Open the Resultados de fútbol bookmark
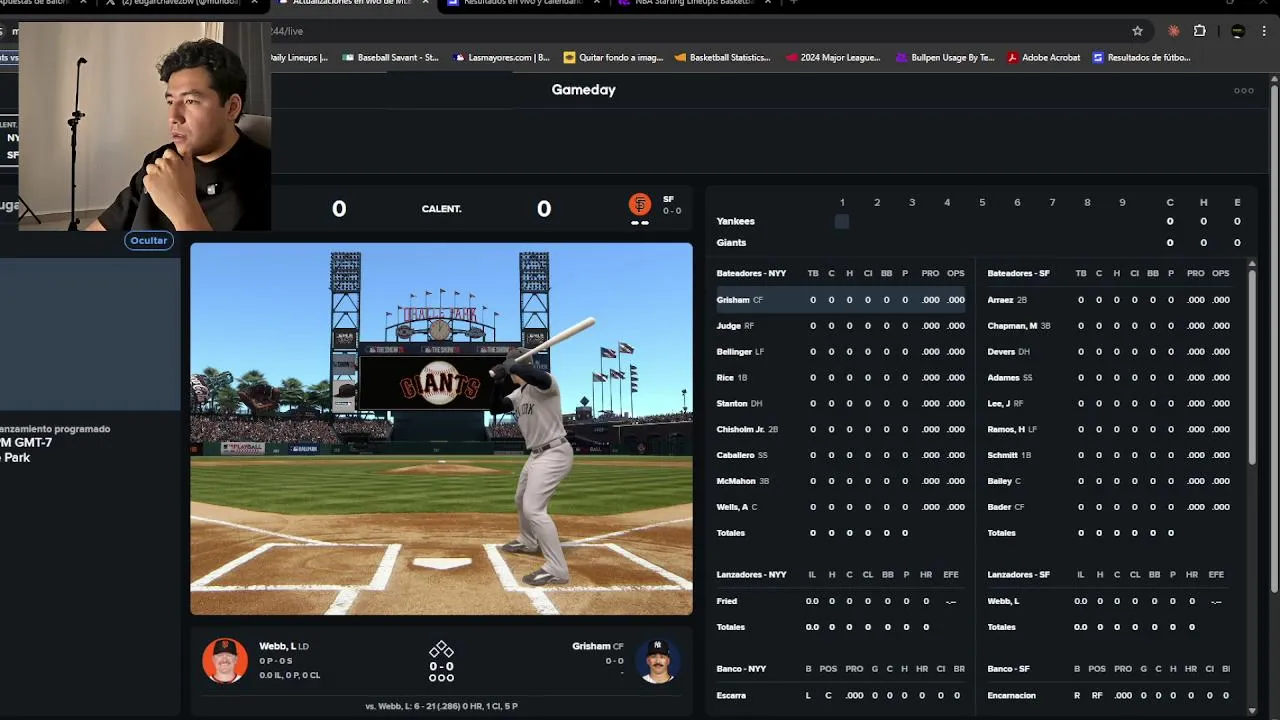1280x720 pixels. (x=1141, y=58)
